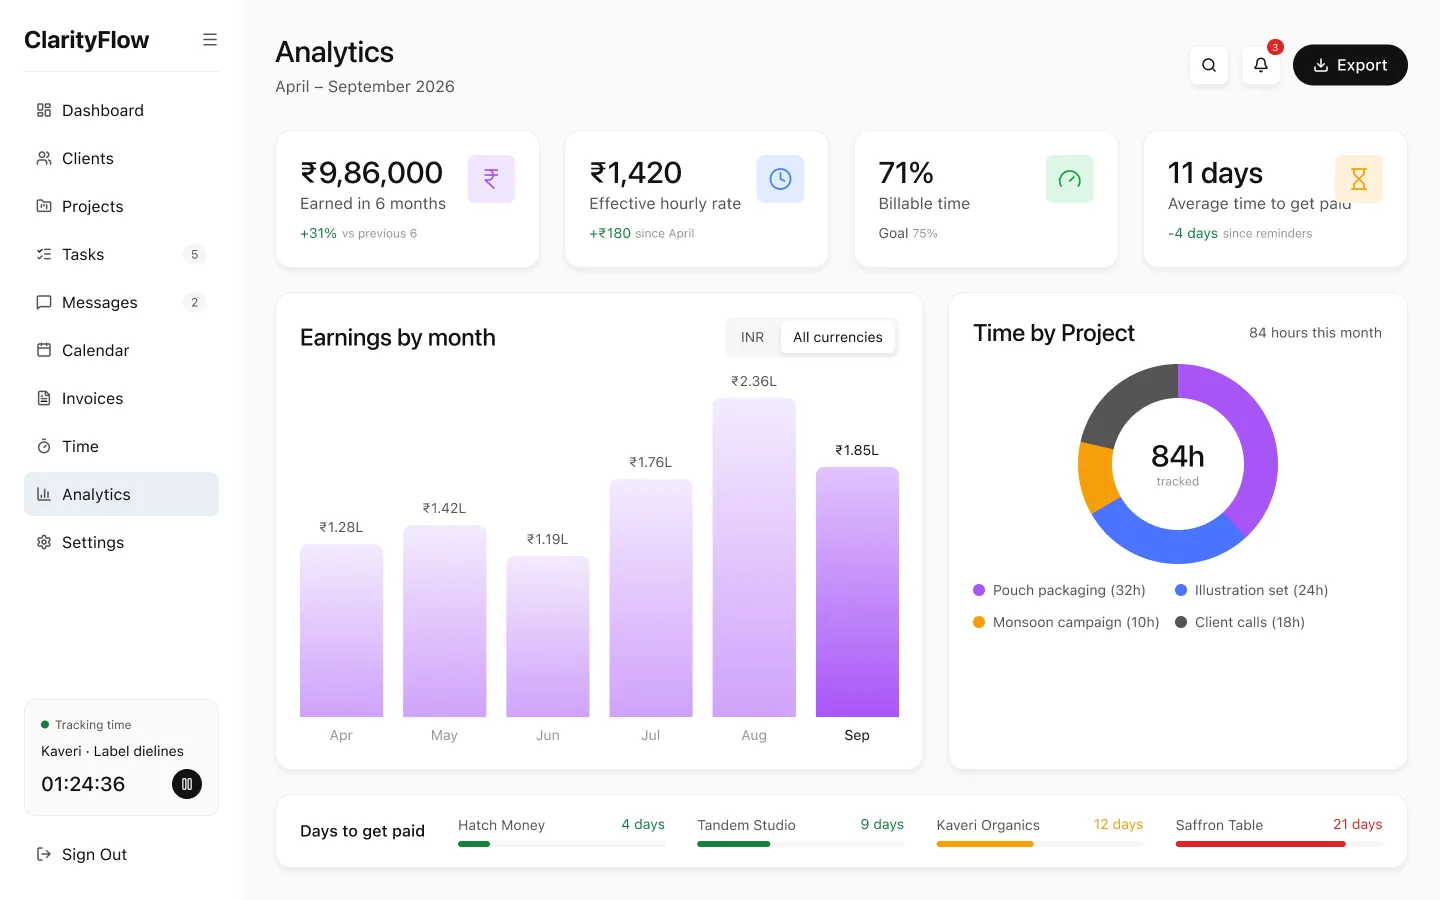Open the Calendar menu item

[121, 350]
